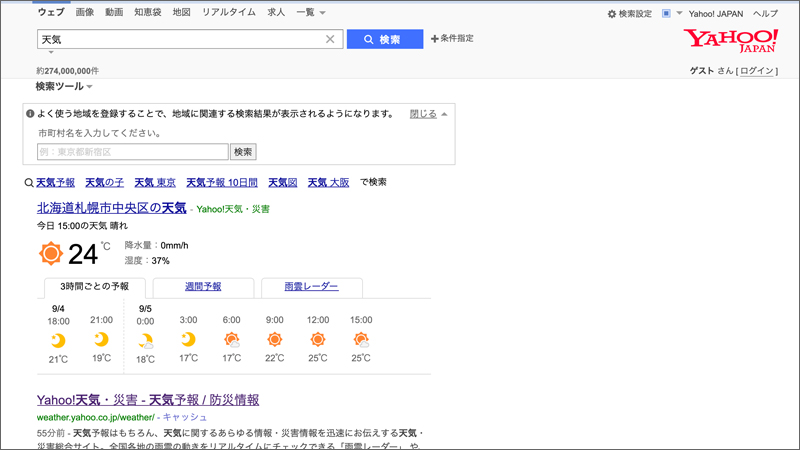Expand the 検索ツール dropdown
800x450 pixels.
pos(64,86)
